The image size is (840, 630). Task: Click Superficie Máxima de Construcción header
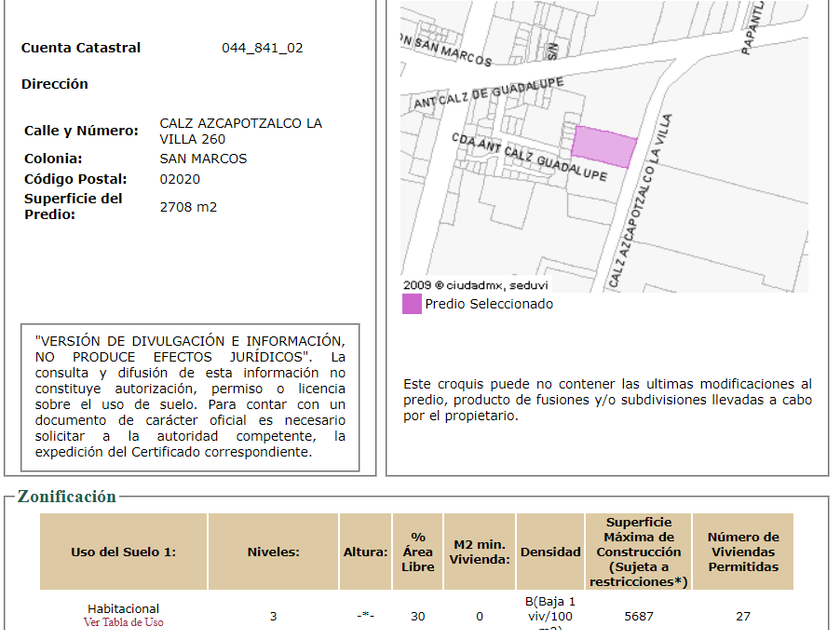(637, 552)
